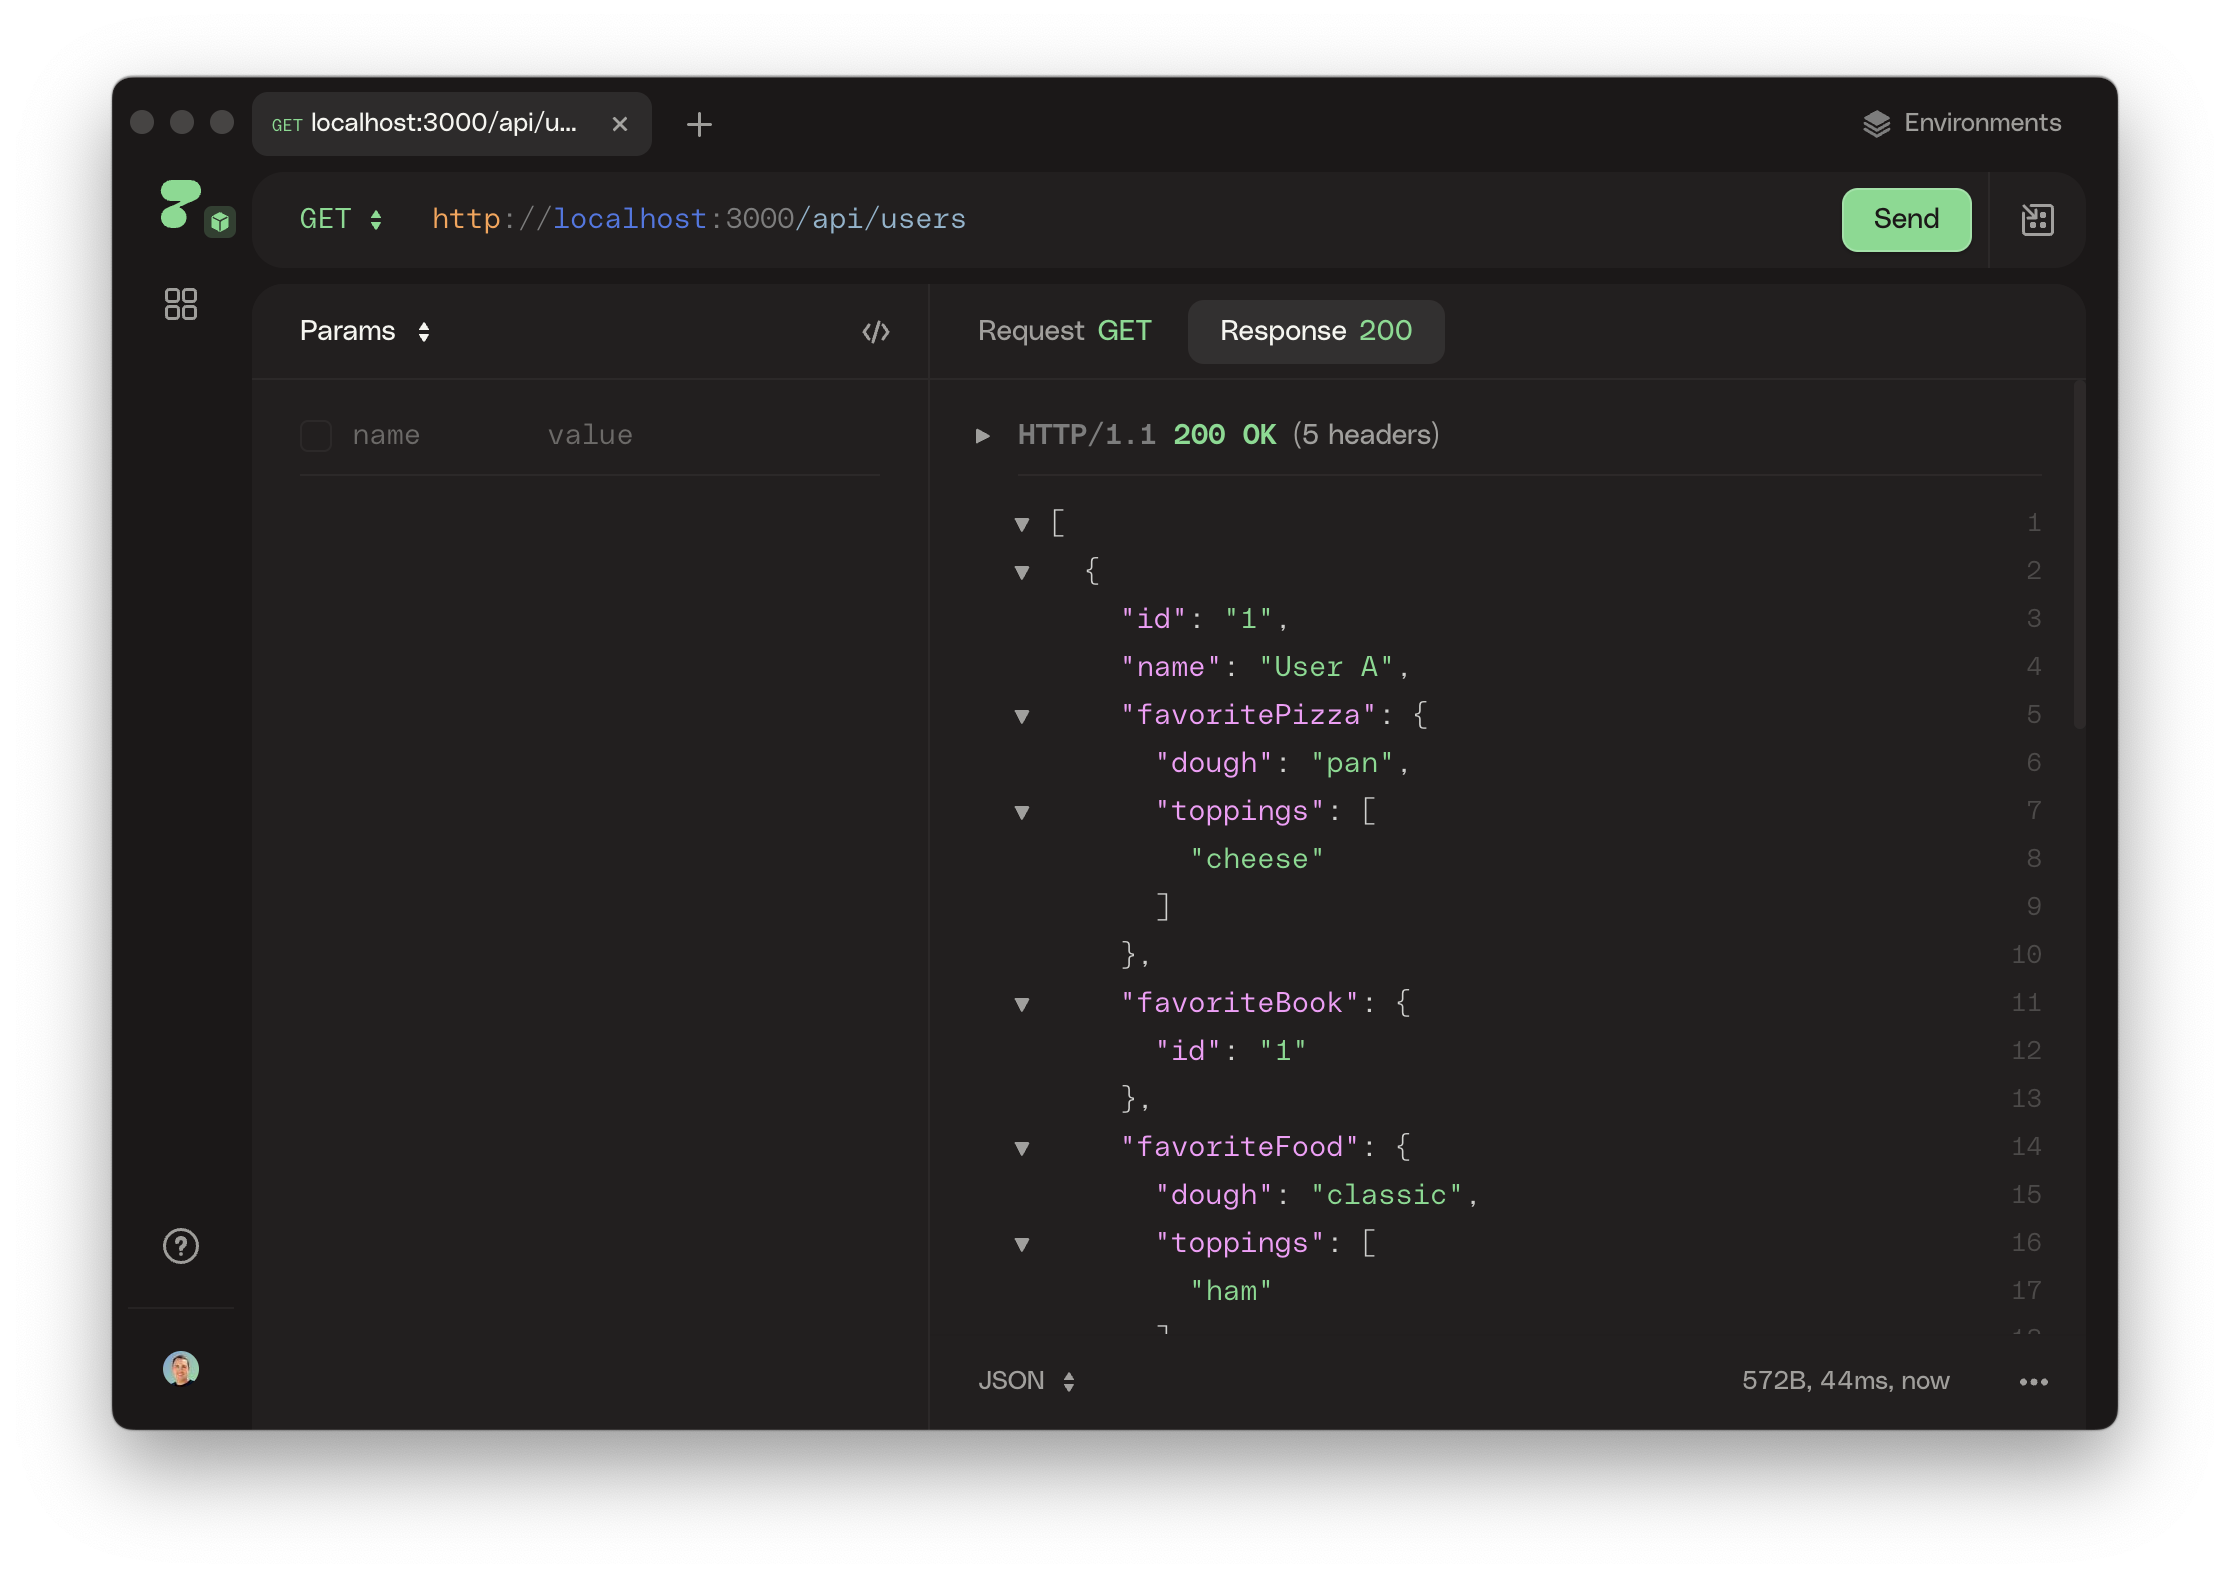Click the green app logo icon

tap(181, 205)
